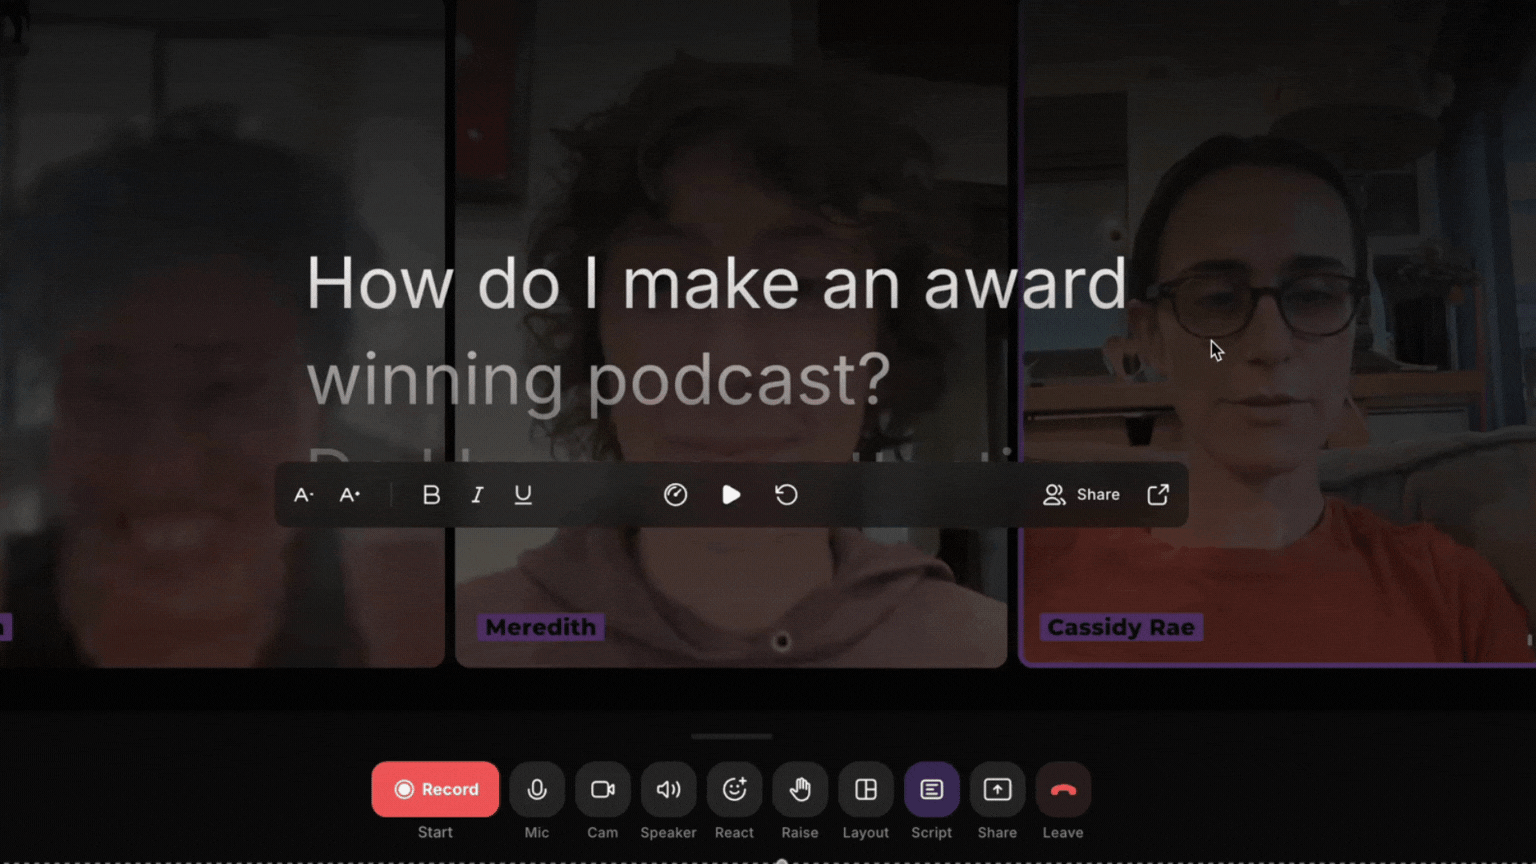
Task: Share your screen from bottom bar
Action: coord(997,789)
